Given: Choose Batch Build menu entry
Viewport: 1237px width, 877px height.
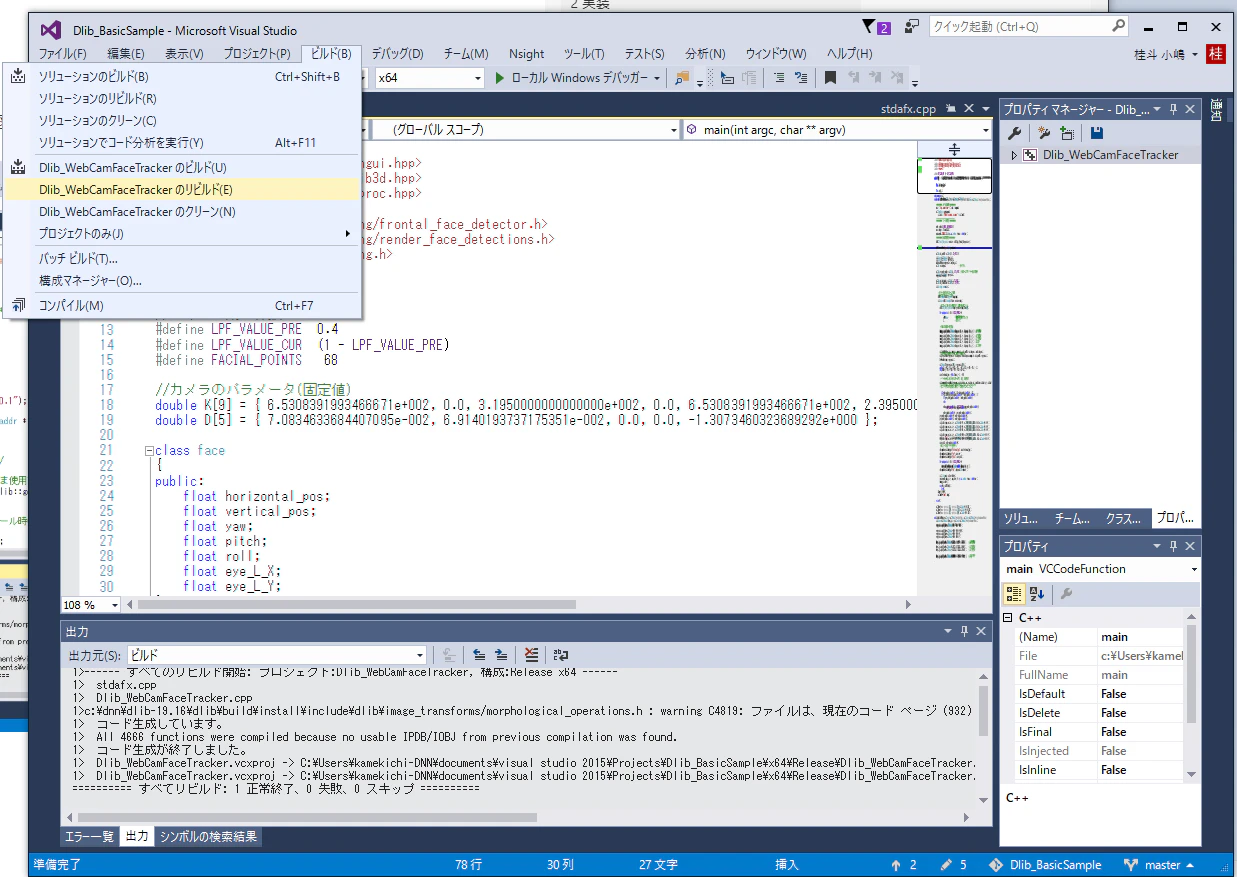Looking at the screenshot, I should (182, 258).
